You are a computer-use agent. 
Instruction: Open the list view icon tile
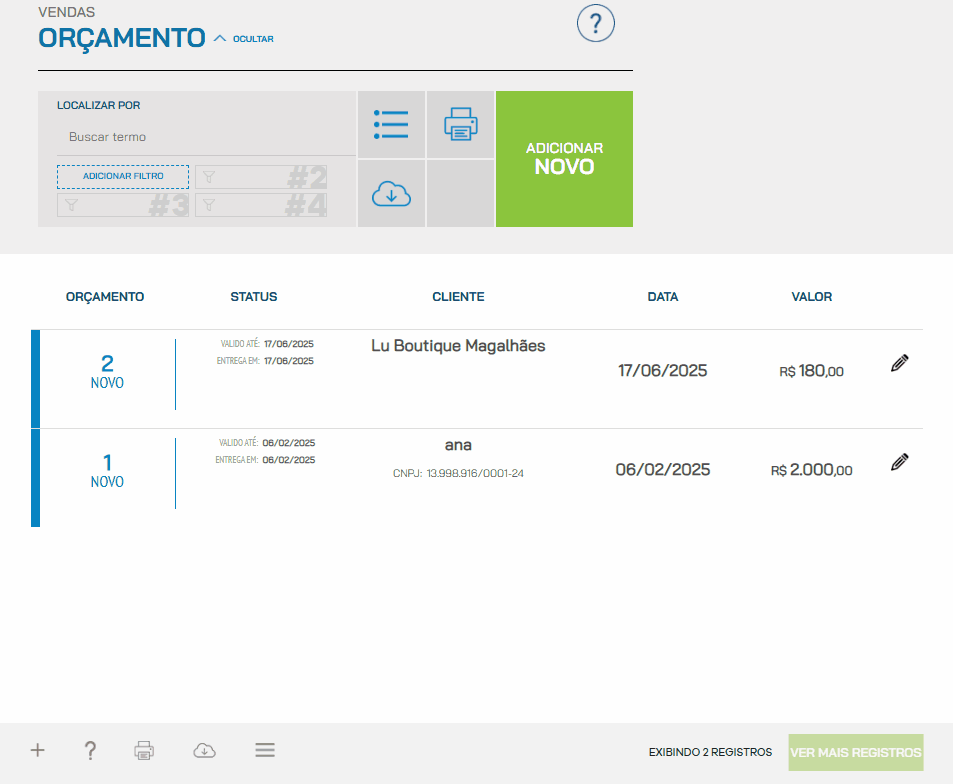391,125
